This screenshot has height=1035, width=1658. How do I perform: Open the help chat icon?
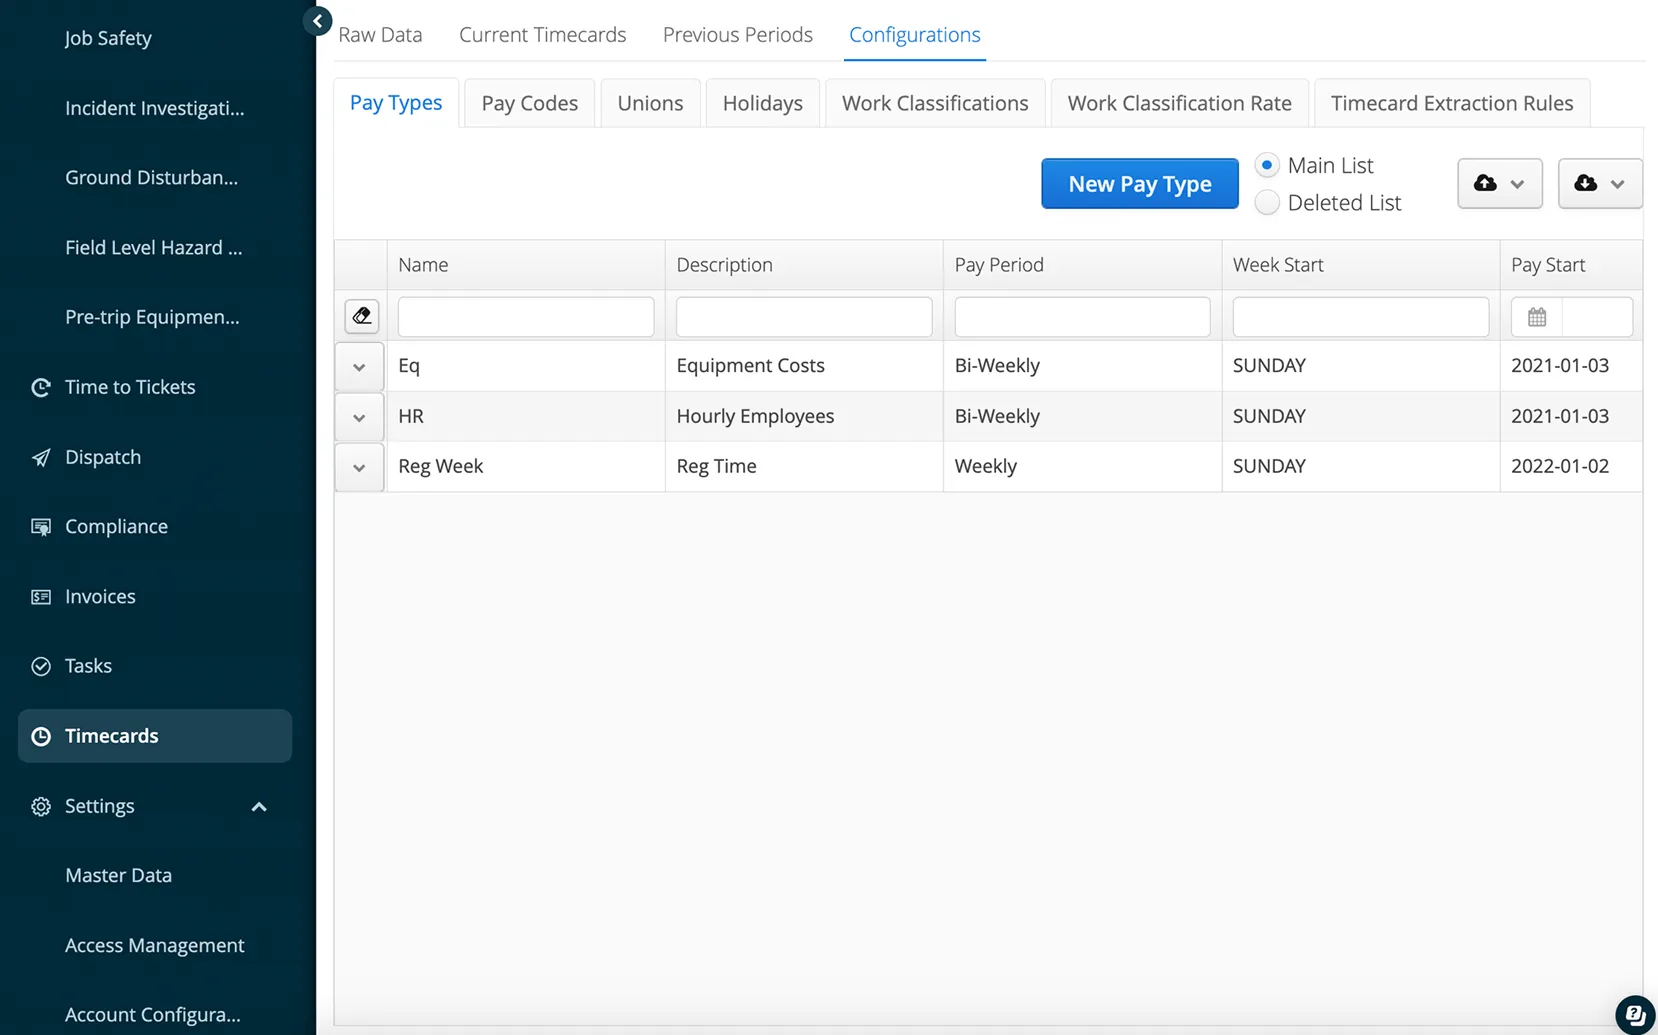tap(1635, 1014)
